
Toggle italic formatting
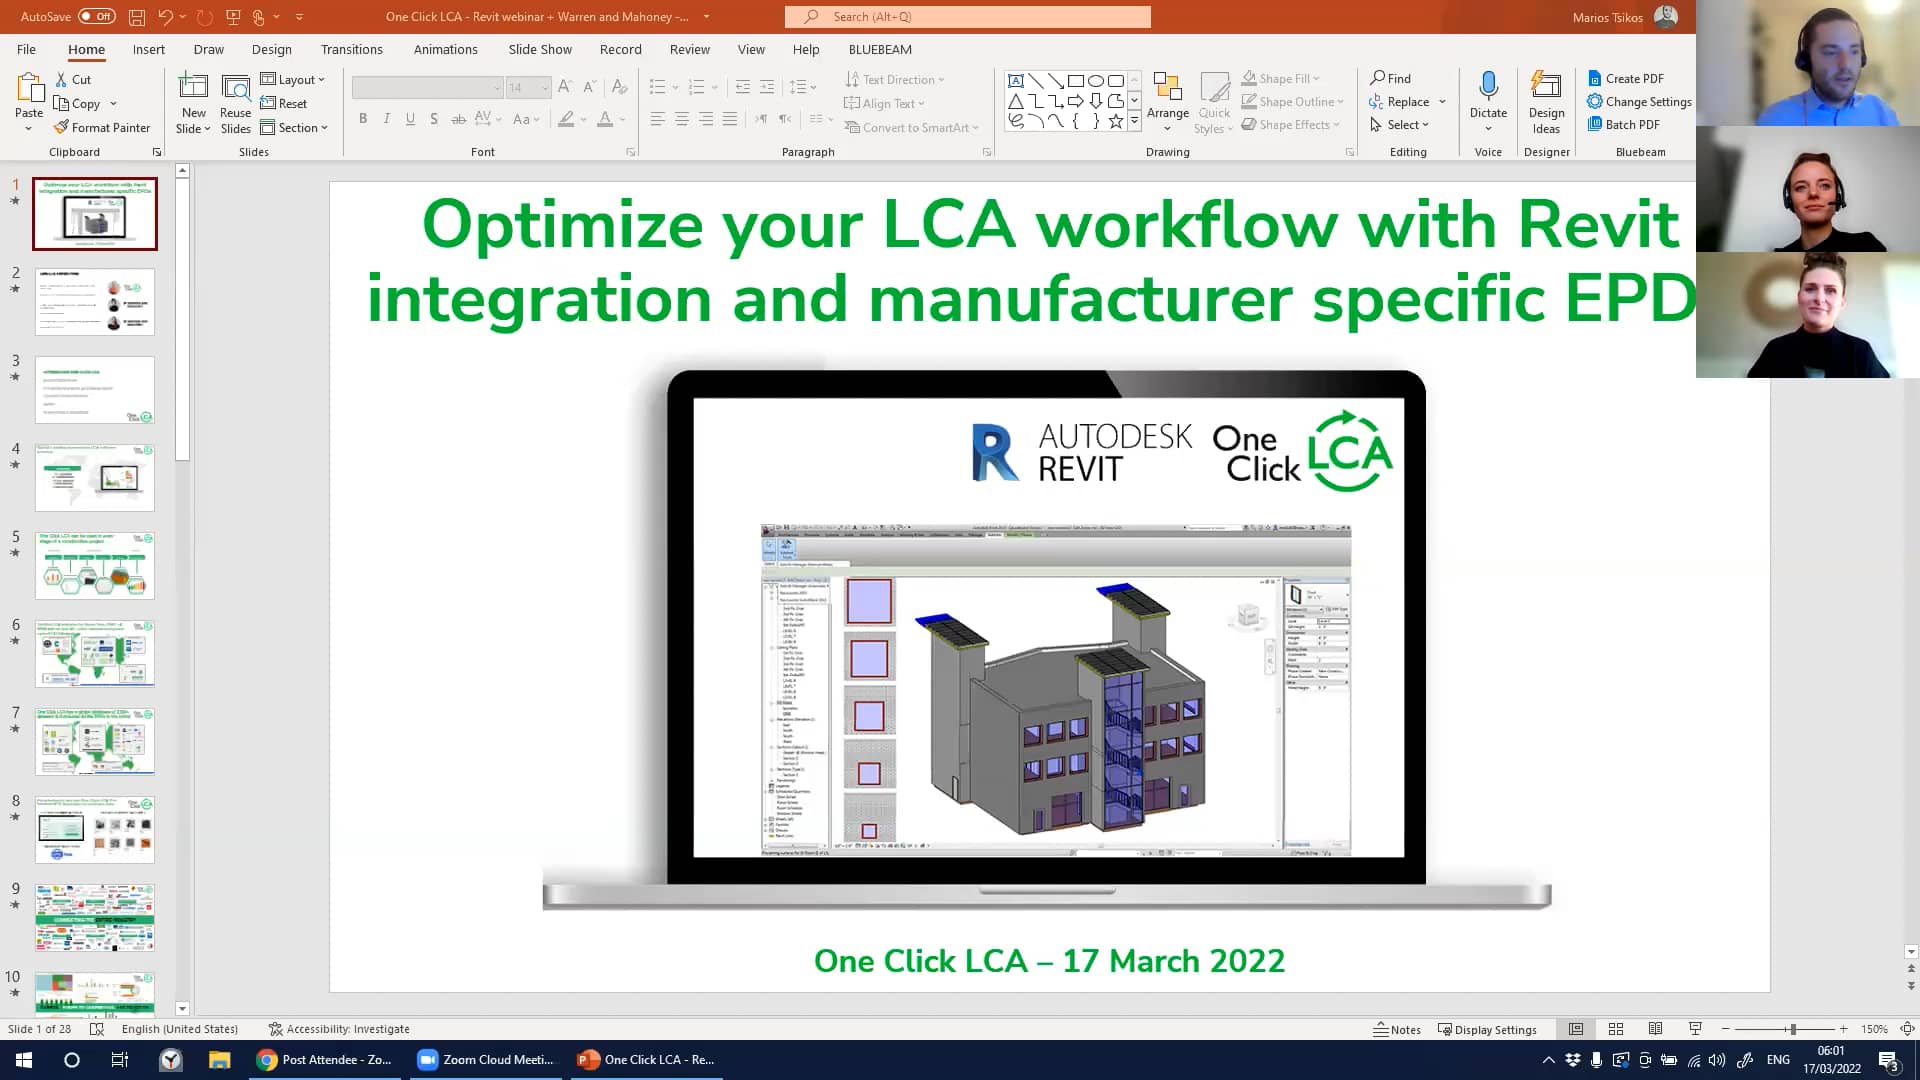point(387,118)
